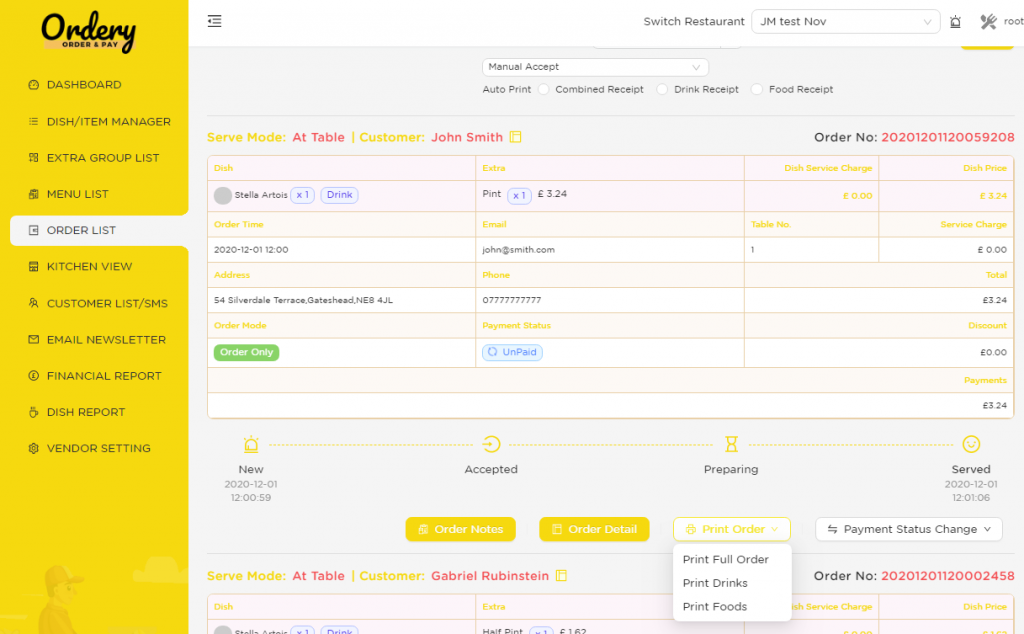The width and height of the screenshot is (1024, 634).
Task: Click the email john@smith.com
Action: [x=519, y=249]
